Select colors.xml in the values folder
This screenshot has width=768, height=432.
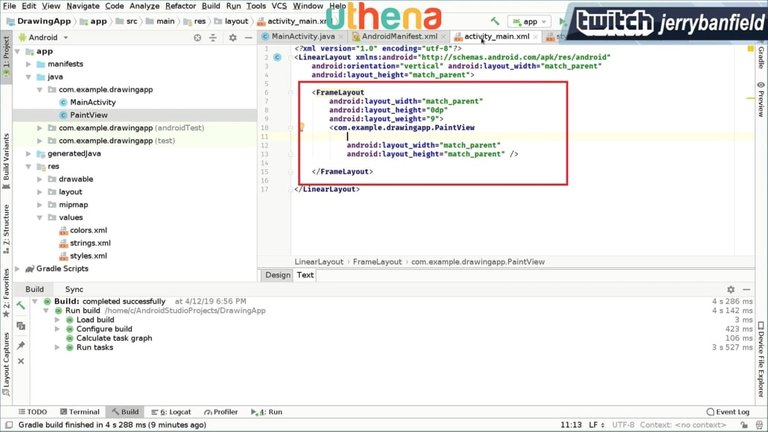(89, 230)
